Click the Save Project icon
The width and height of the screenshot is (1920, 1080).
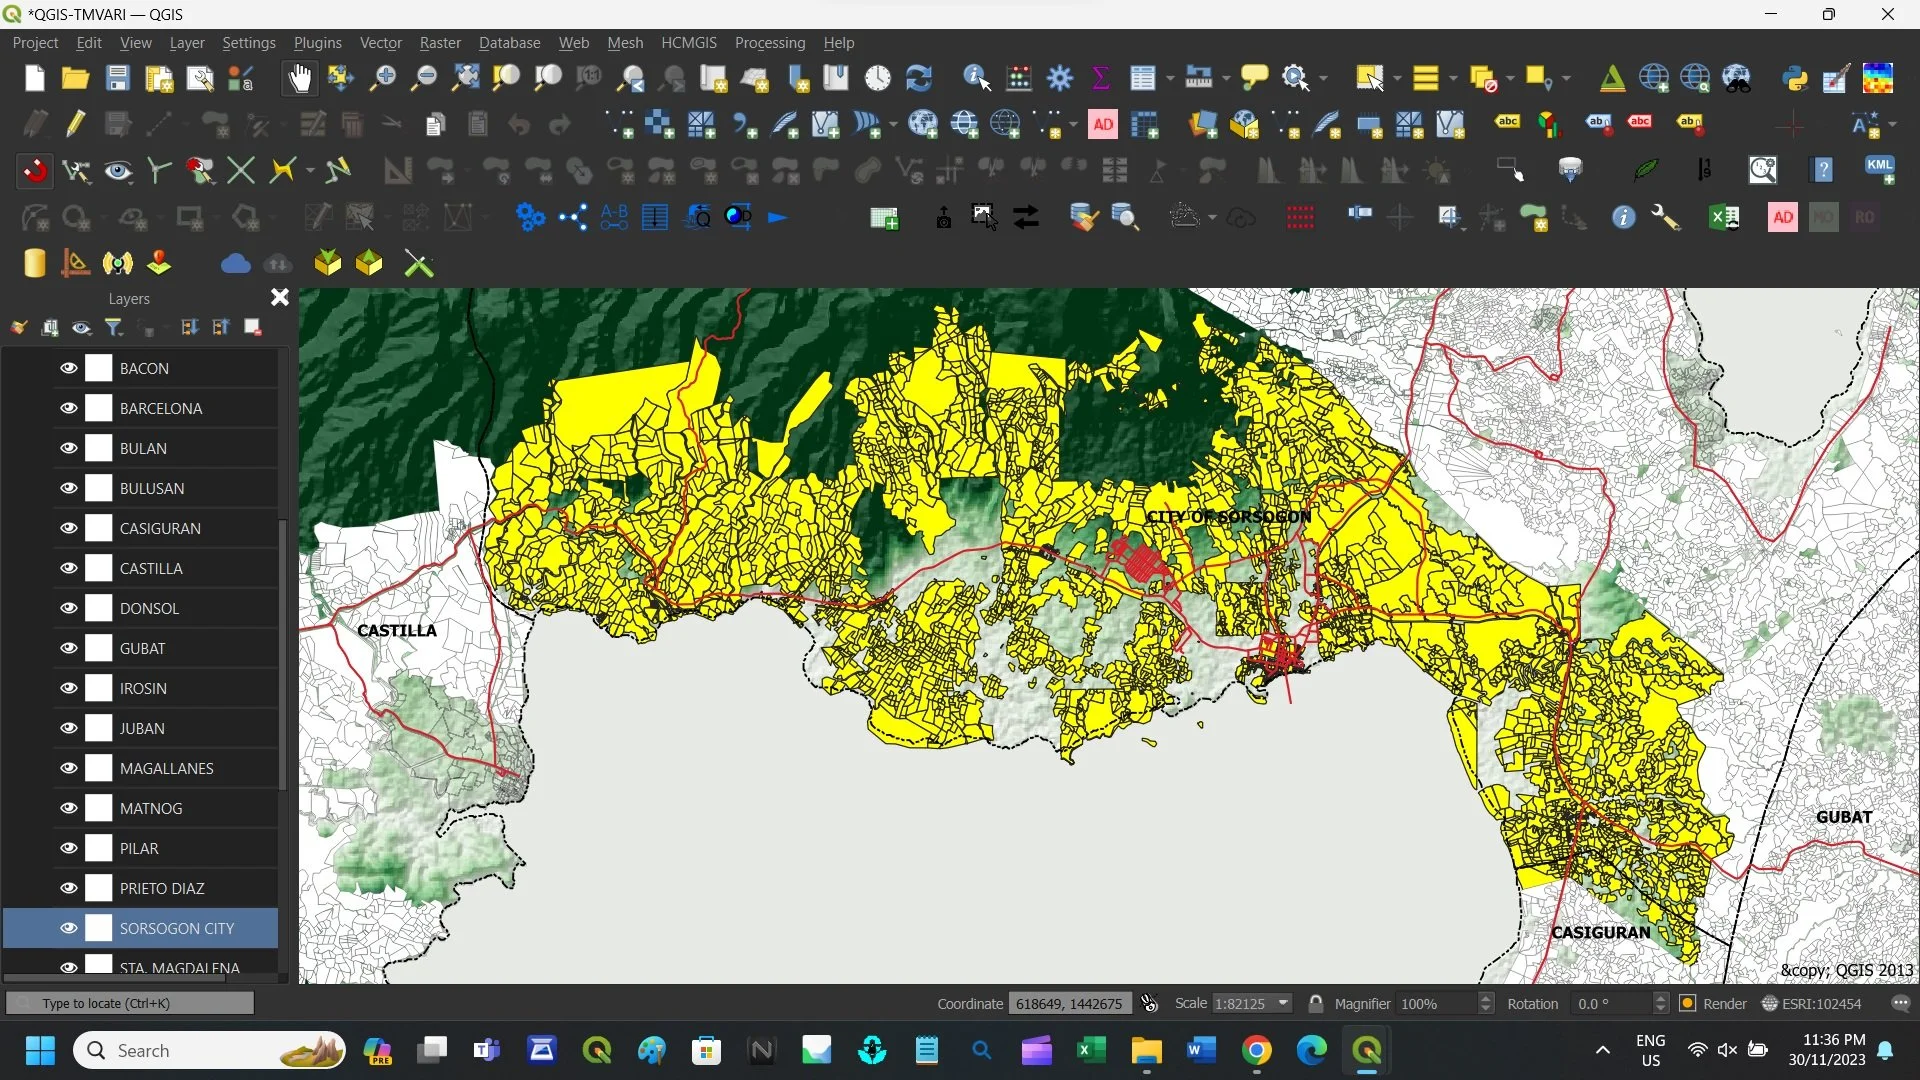click(x=118, y=78)
